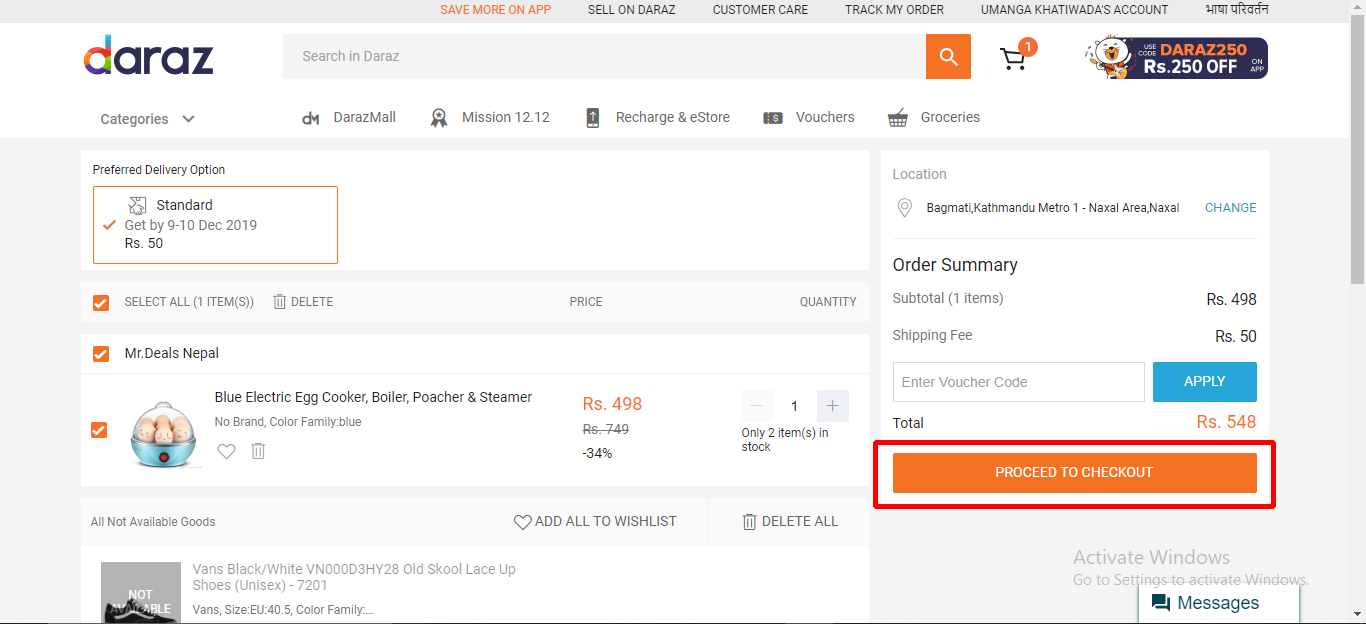Toggle the SELECT ALL checkbox
The height and width of the screenshot is (624, 1366).
coord(101,302)
